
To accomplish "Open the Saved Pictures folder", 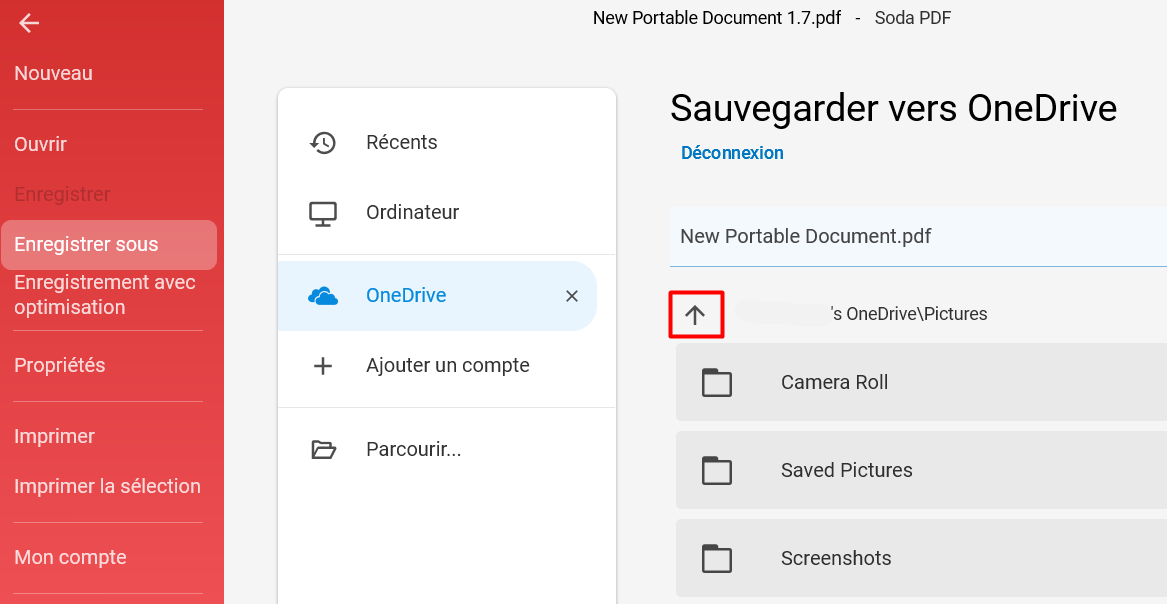I will pyautogui.click(x=921, y=470).
